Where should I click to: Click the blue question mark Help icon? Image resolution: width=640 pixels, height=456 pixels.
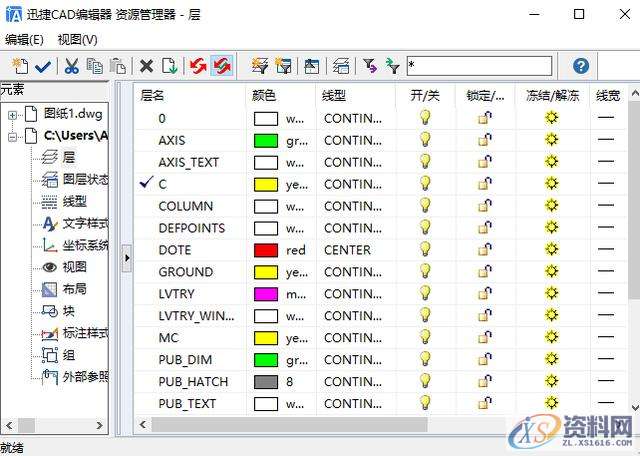[581, 66]
